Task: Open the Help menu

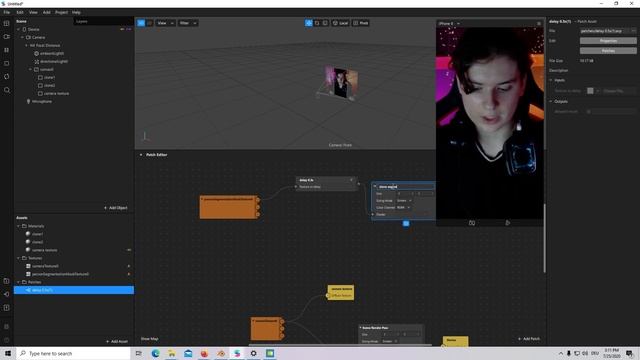Action: (x=76, y=12)
